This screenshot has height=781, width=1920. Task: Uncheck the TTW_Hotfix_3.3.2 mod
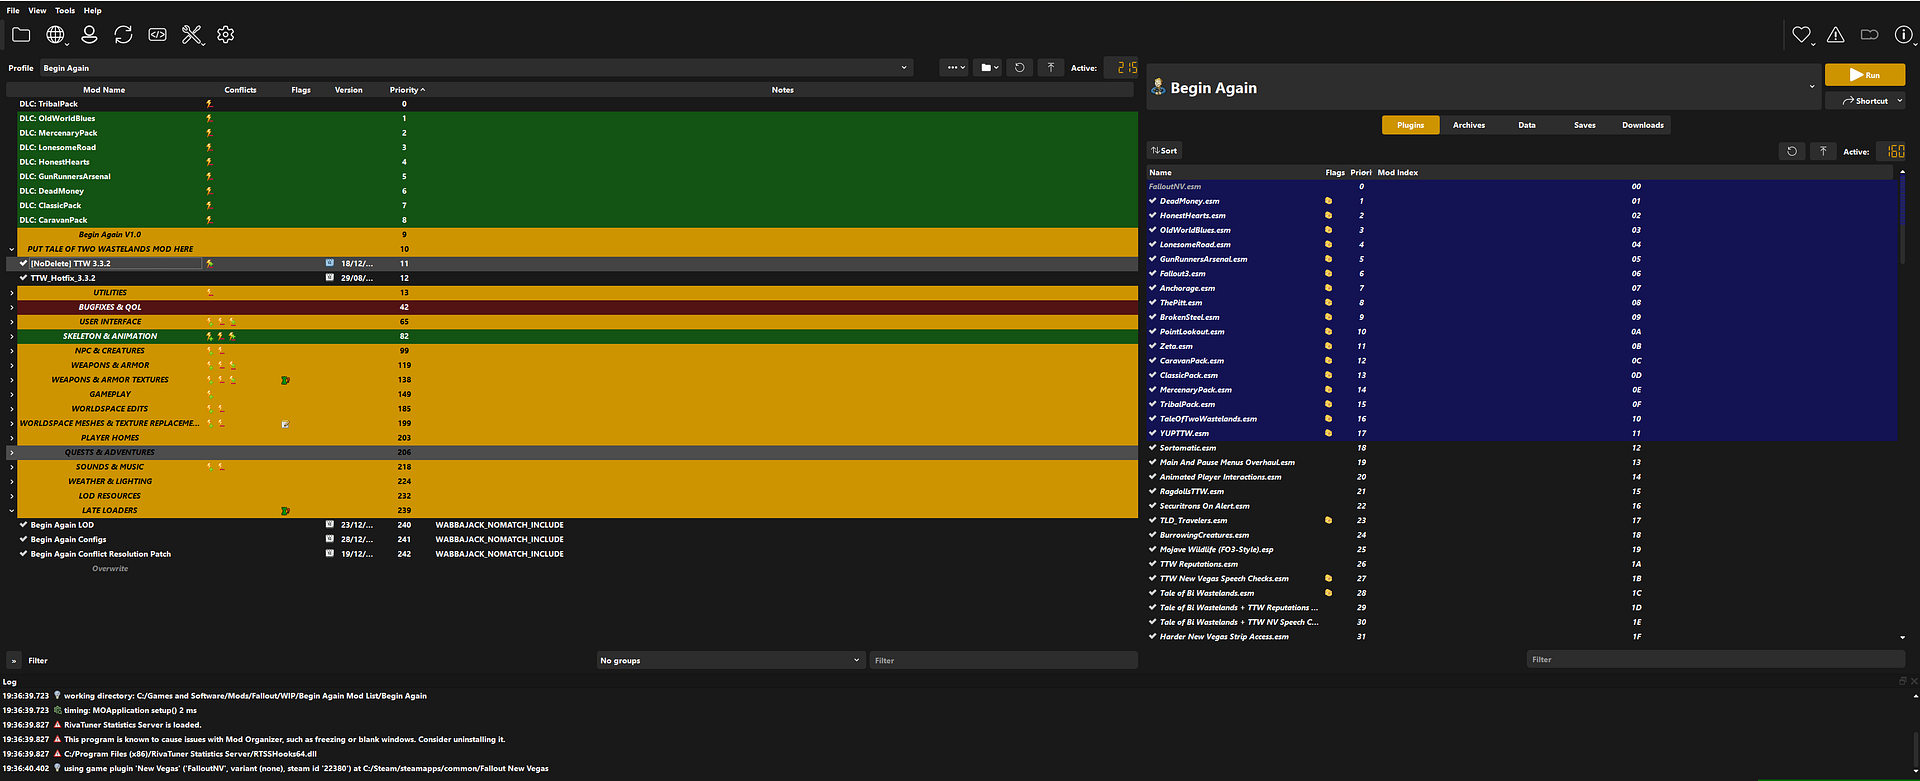23,278
